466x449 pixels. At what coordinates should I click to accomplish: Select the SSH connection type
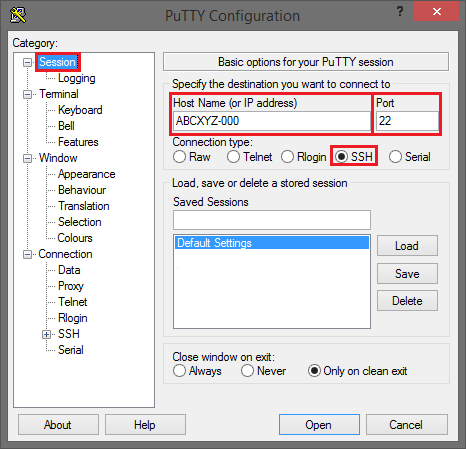342,156
